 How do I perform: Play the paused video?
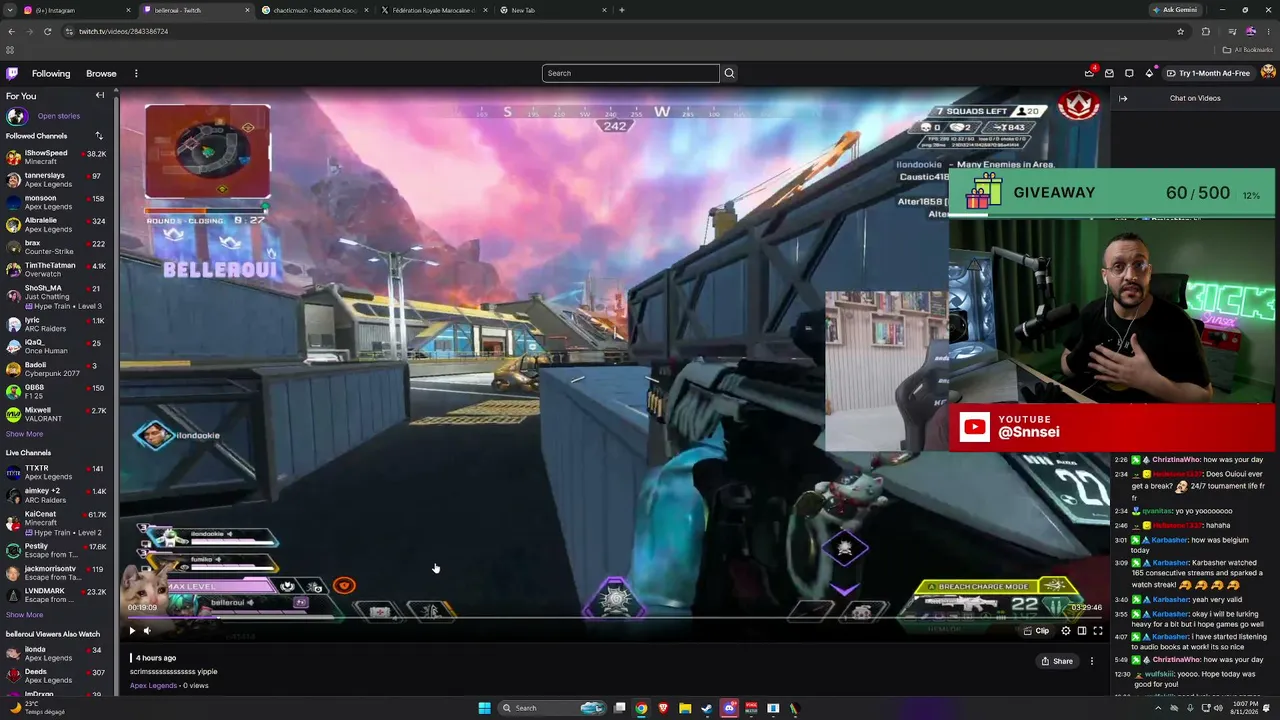(x=131, y=631)
